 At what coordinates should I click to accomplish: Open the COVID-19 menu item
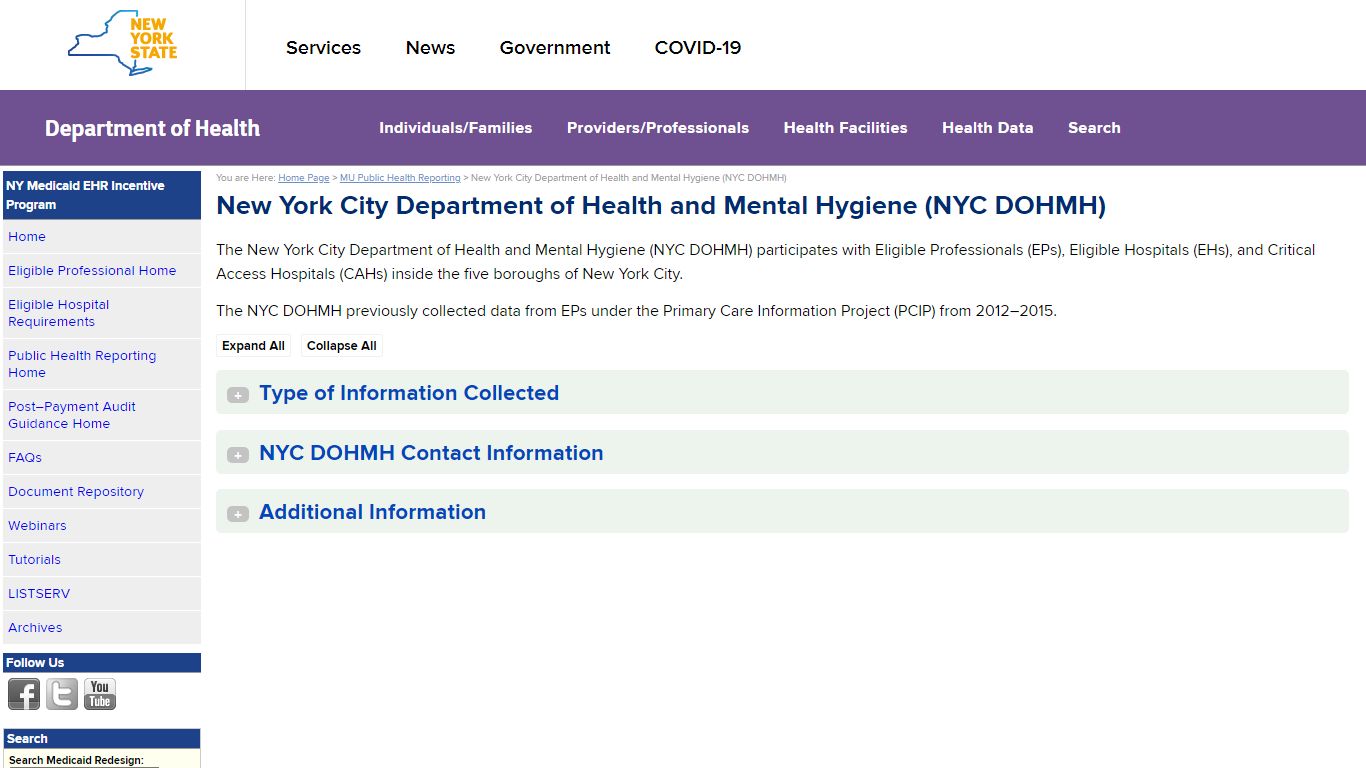click(698, 48)
